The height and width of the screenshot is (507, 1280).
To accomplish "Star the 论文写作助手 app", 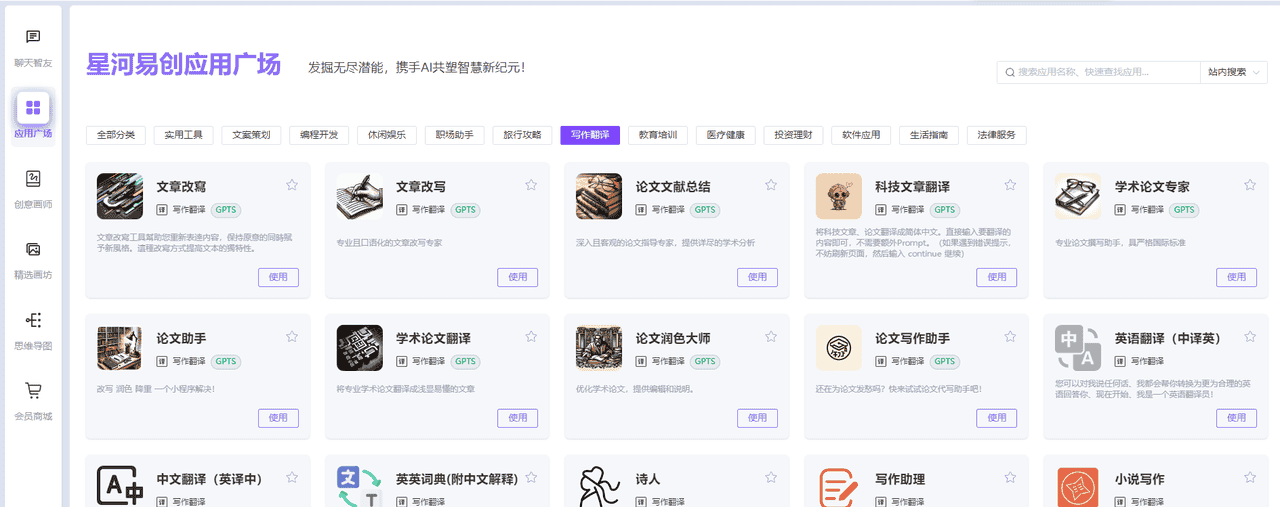I will (1010, 337).
